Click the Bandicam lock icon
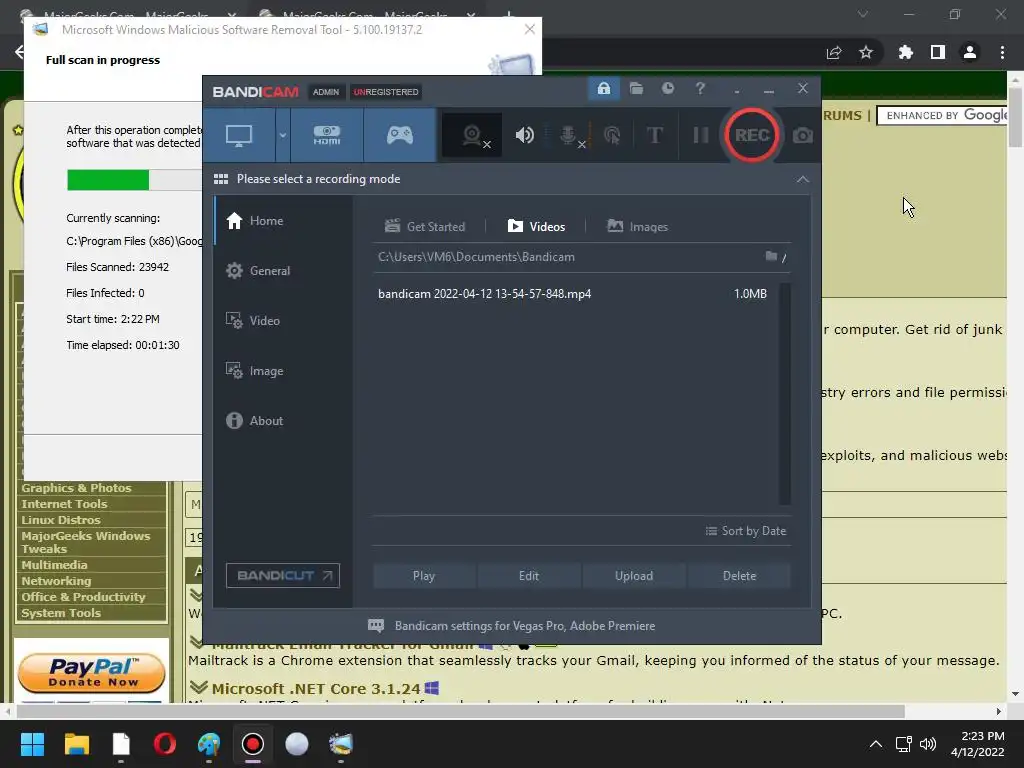Screen dimensions: 1024x768 [x=603, y=88]
